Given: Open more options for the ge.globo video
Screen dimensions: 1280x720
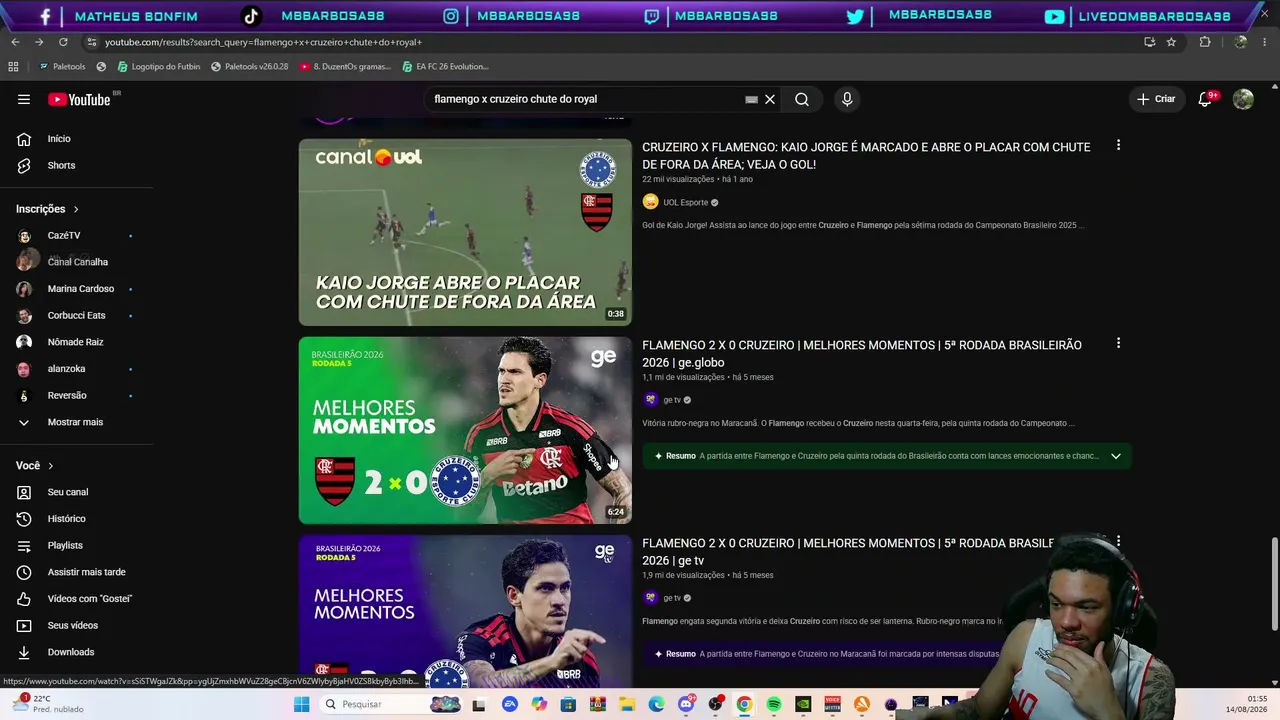Looking at the screenshot, I should [x=1118, y=343].
